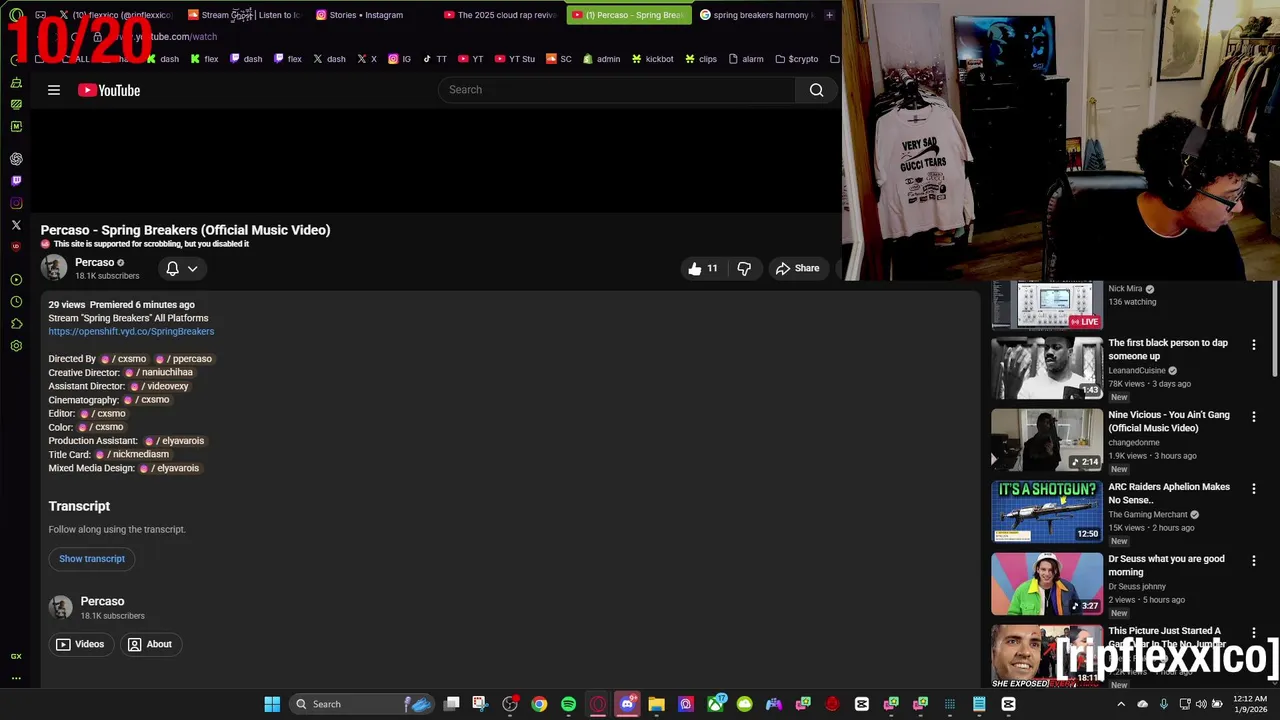Open sidebar three-dots more options
Viewport: 1280px width, 720px height.
(16, 678)
